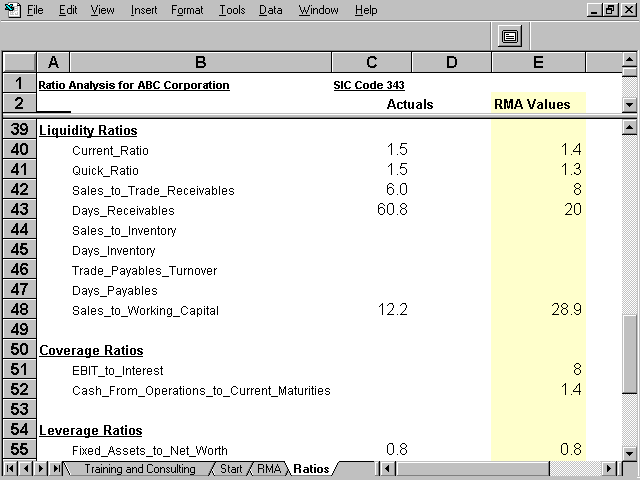Click the Current_Ratio label cell
The height and width of the screenshot is (480, 640).
coord(110,151)
